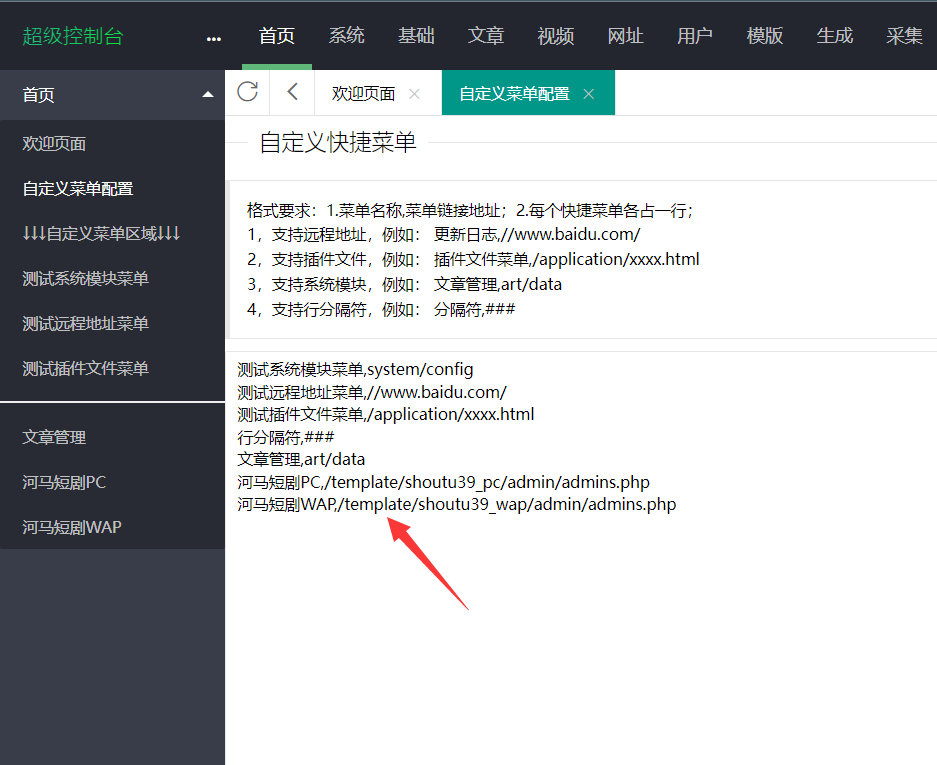Switch to the 自定义菜单配置 tab

tap(515, 94)
